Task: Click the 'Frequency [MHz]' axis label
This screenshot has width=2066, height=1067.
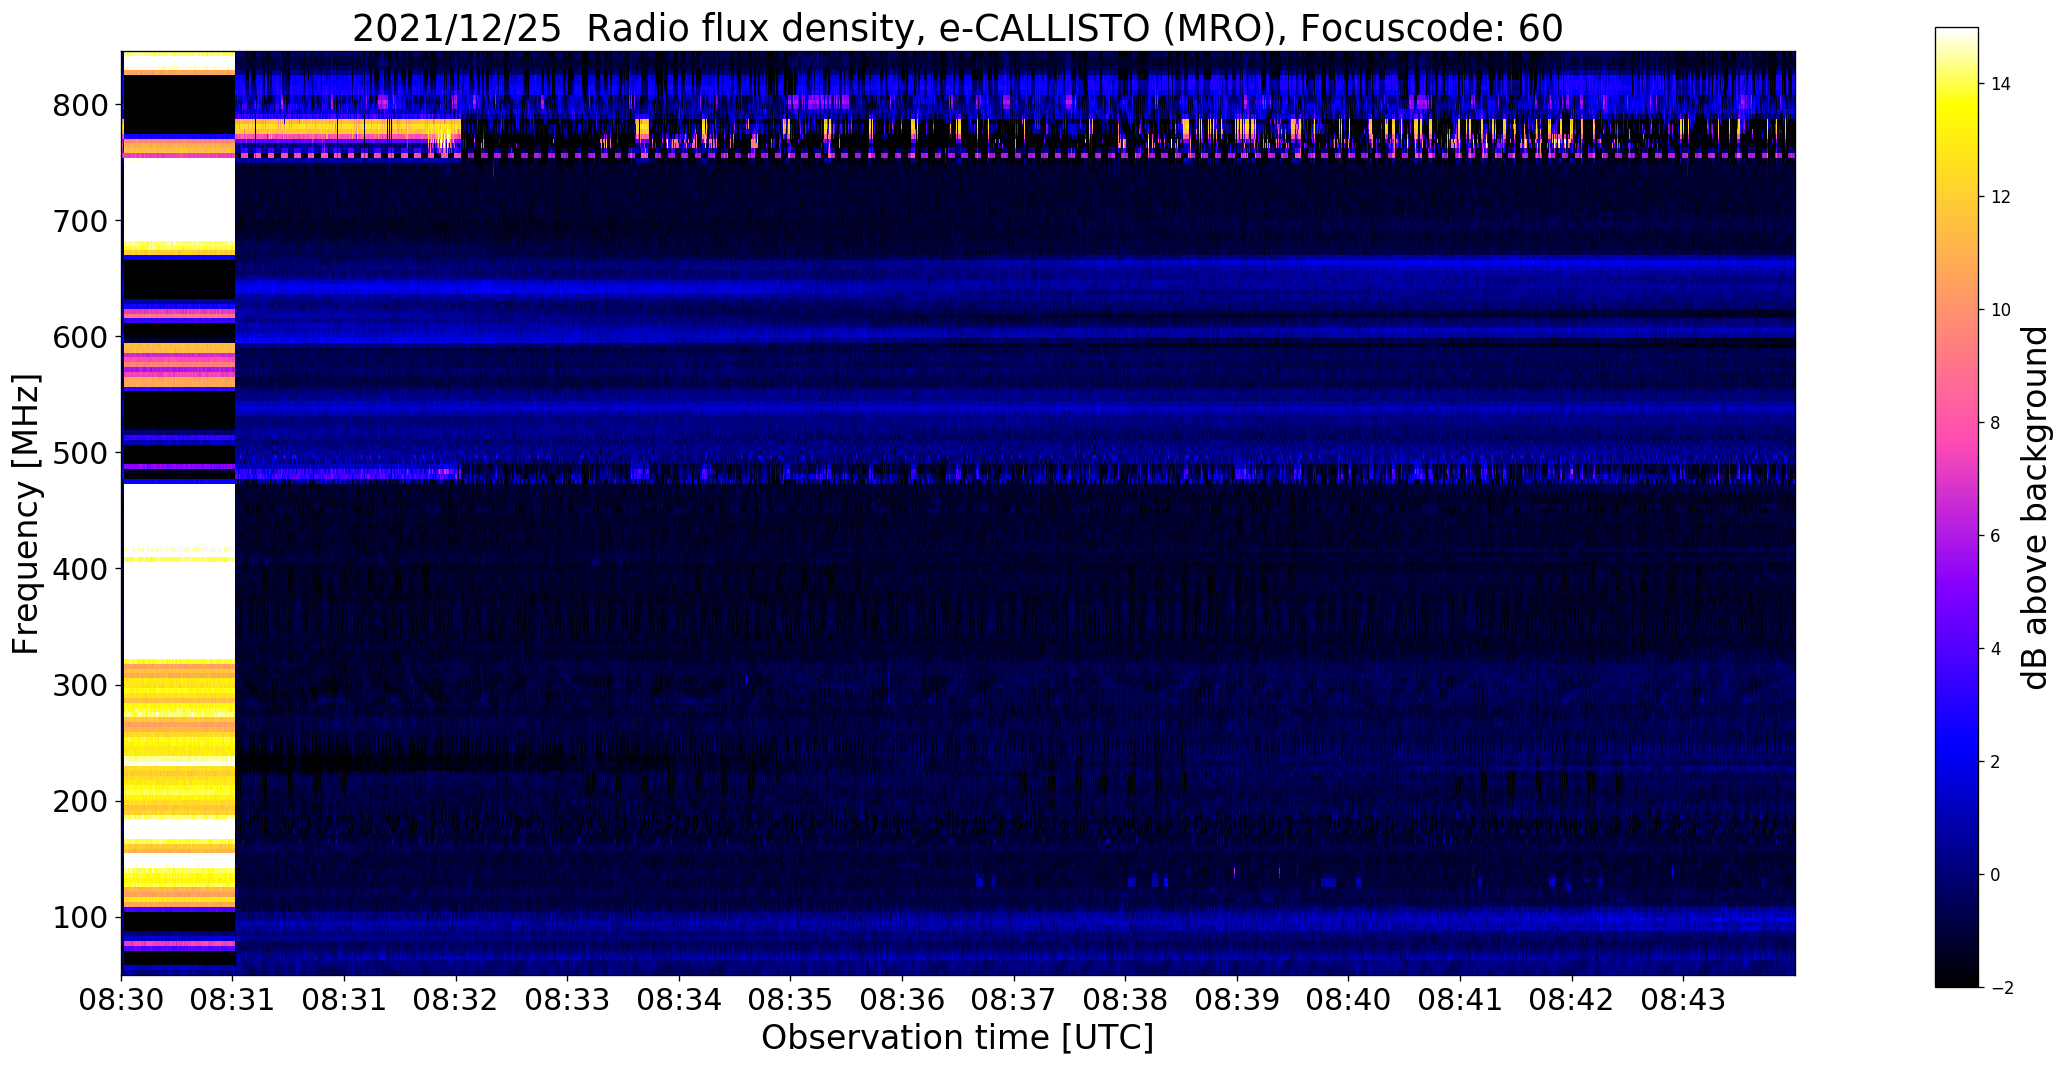Action: coord(27,514)
